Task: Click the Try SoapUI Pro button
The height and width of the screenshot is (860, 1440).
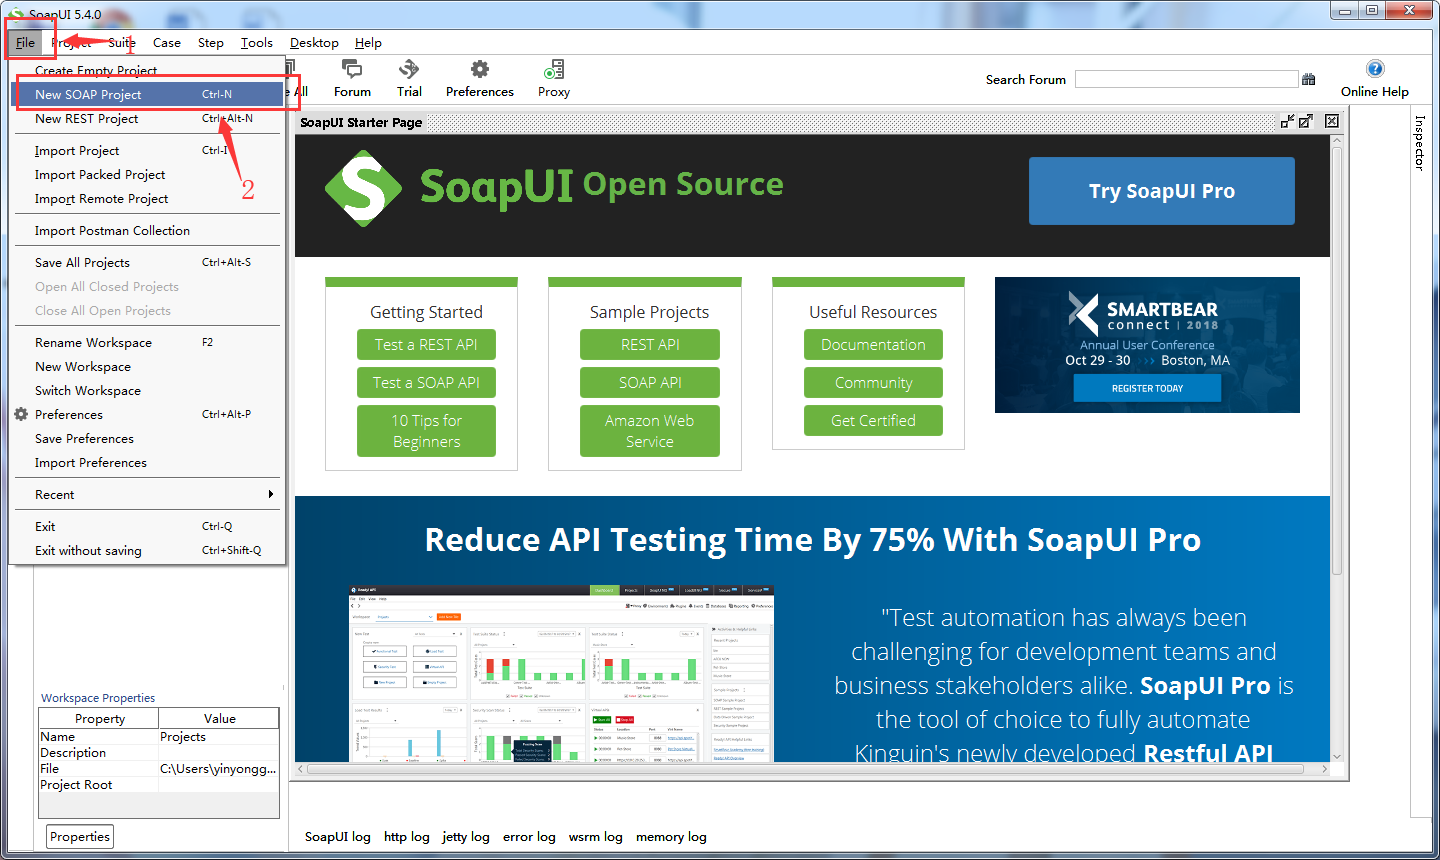Action: (x=1161, y=190)
